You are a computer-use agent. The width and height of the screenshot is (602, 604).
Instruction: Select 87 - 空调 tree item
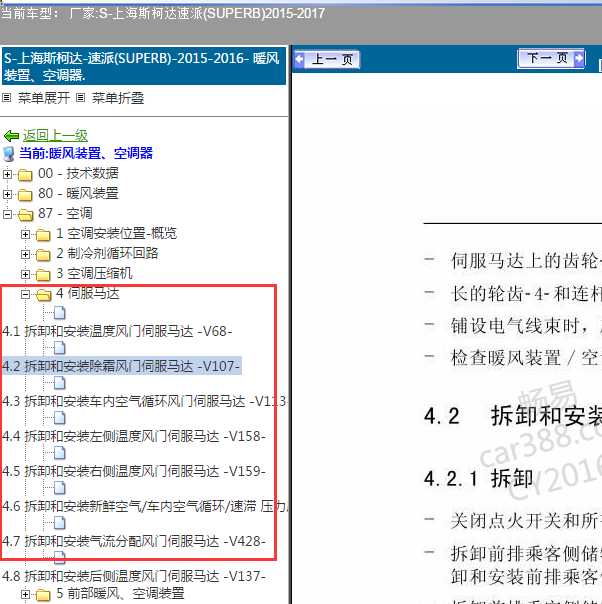[65, 214]
